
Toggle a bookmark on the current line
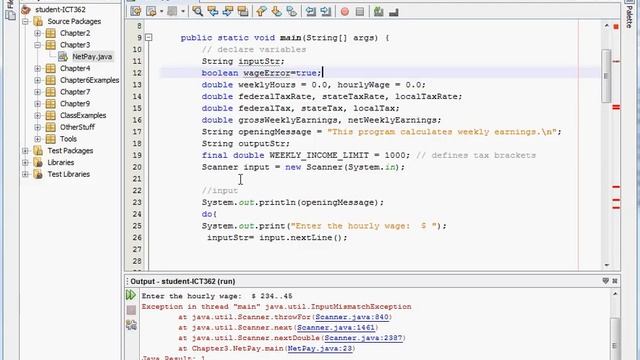pos(291,11)
